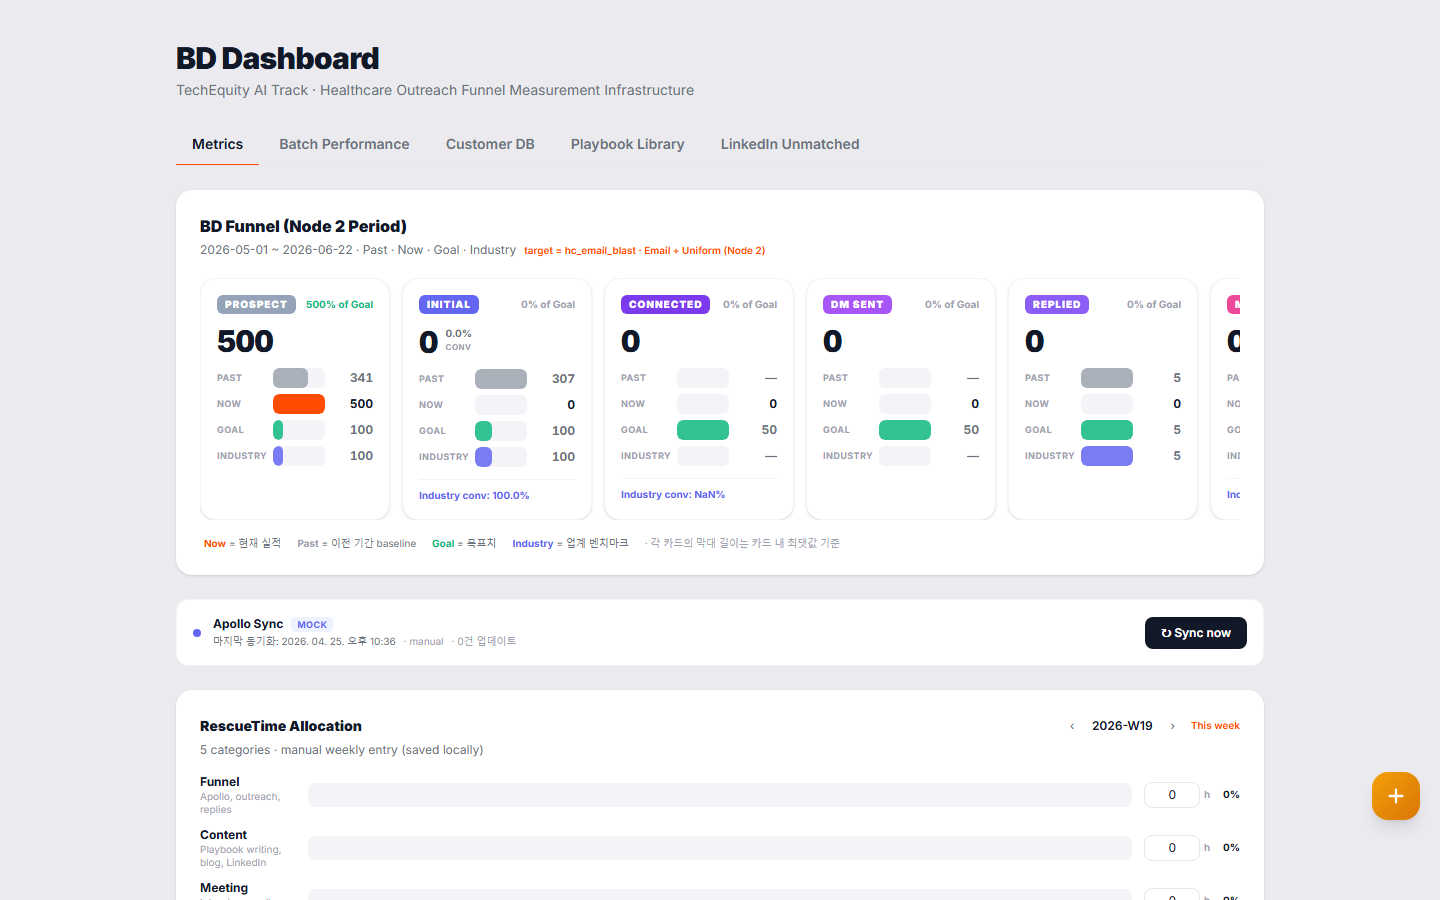This screenshot has height=900, width=1440.
Task: Click the BD Funnel (Node 2 Period) heading
Action: pos(303,226)
